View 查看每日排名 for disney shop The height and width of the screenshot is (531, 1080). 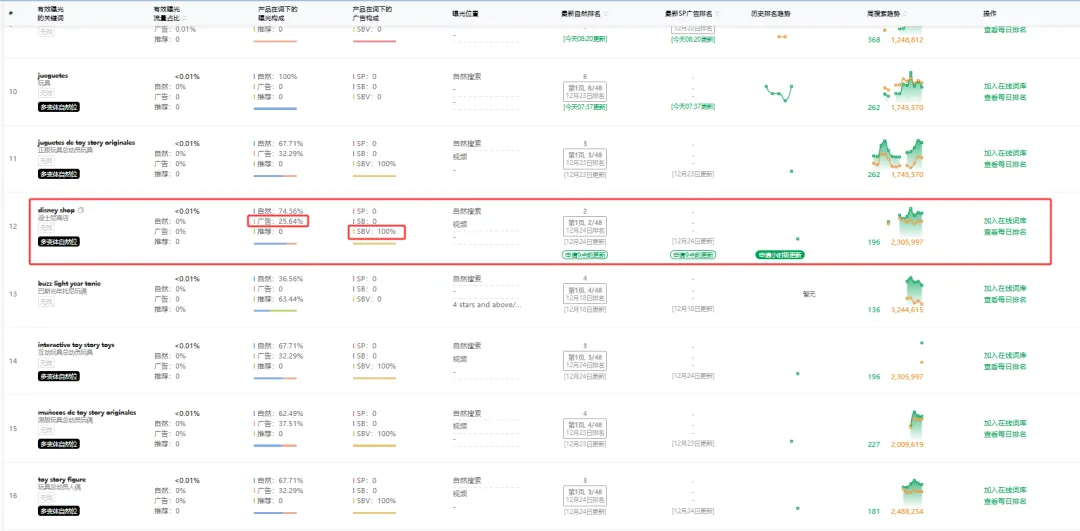click(x=1005, y=232)
